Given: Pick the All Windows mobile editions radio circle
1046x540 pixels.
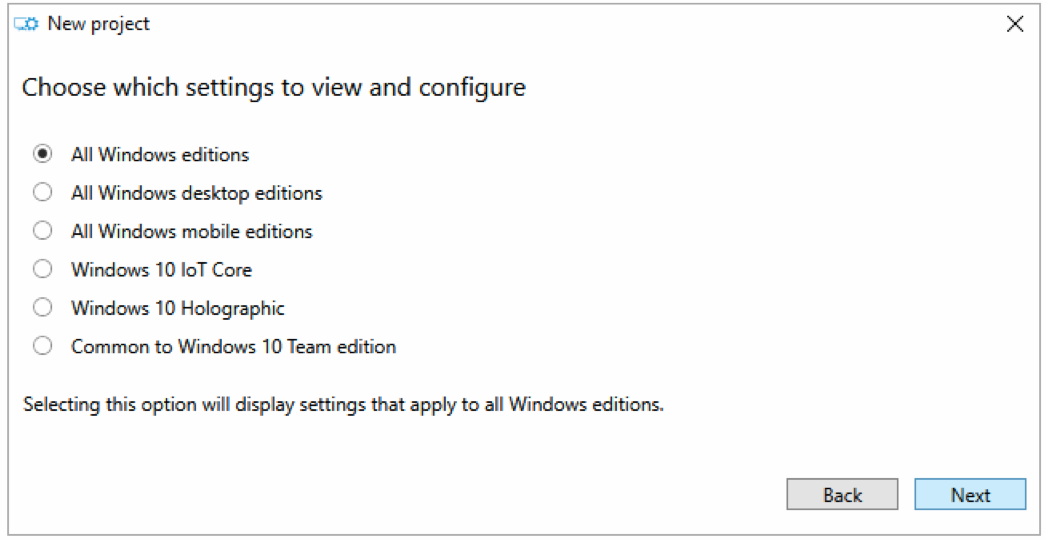Looking at the screenshot, I should coord(42,231).
